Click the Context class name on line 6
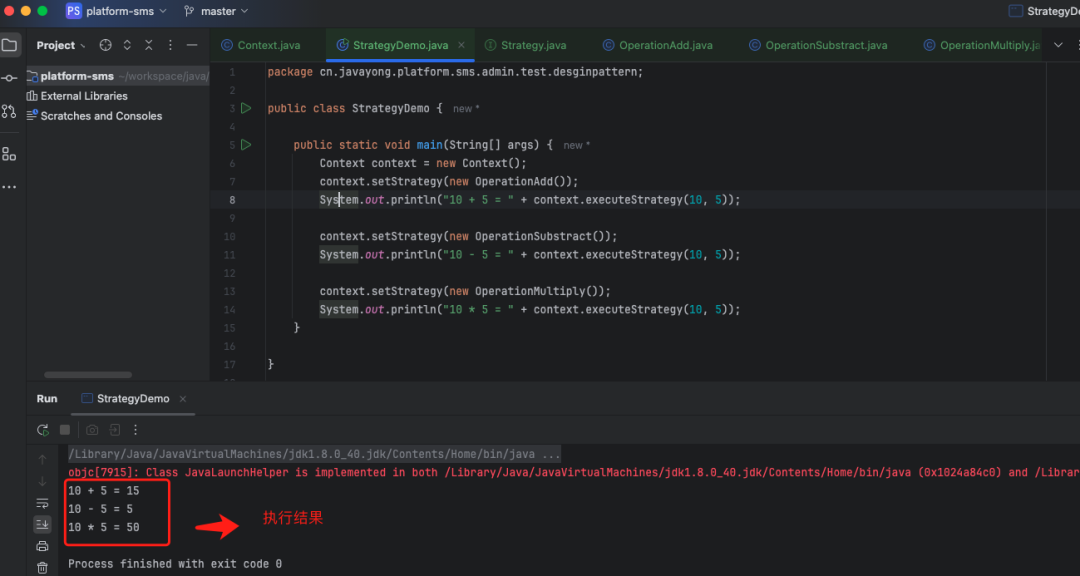The image size is (1080, 576). (342, 163)
